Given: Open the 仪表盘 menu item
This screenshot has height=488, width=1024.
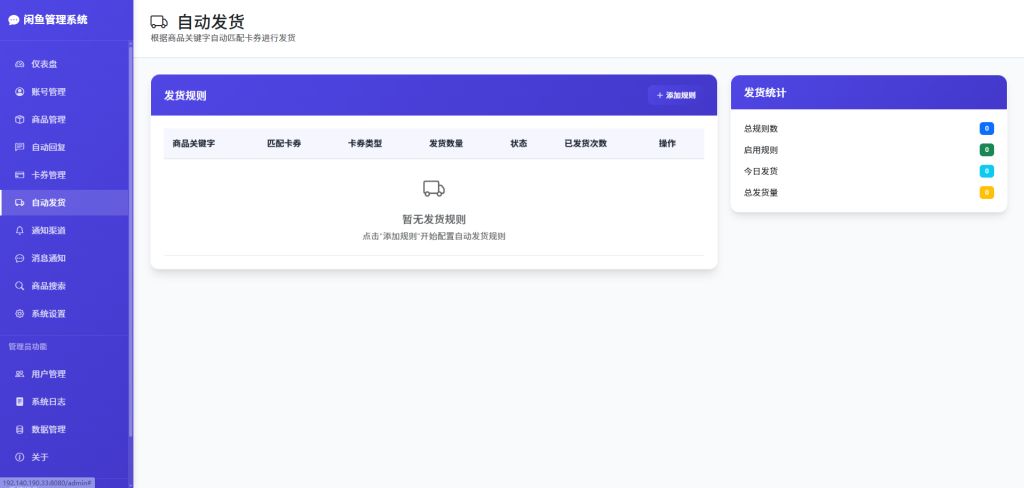Looking at the screenshot, I should coord(64,64).
